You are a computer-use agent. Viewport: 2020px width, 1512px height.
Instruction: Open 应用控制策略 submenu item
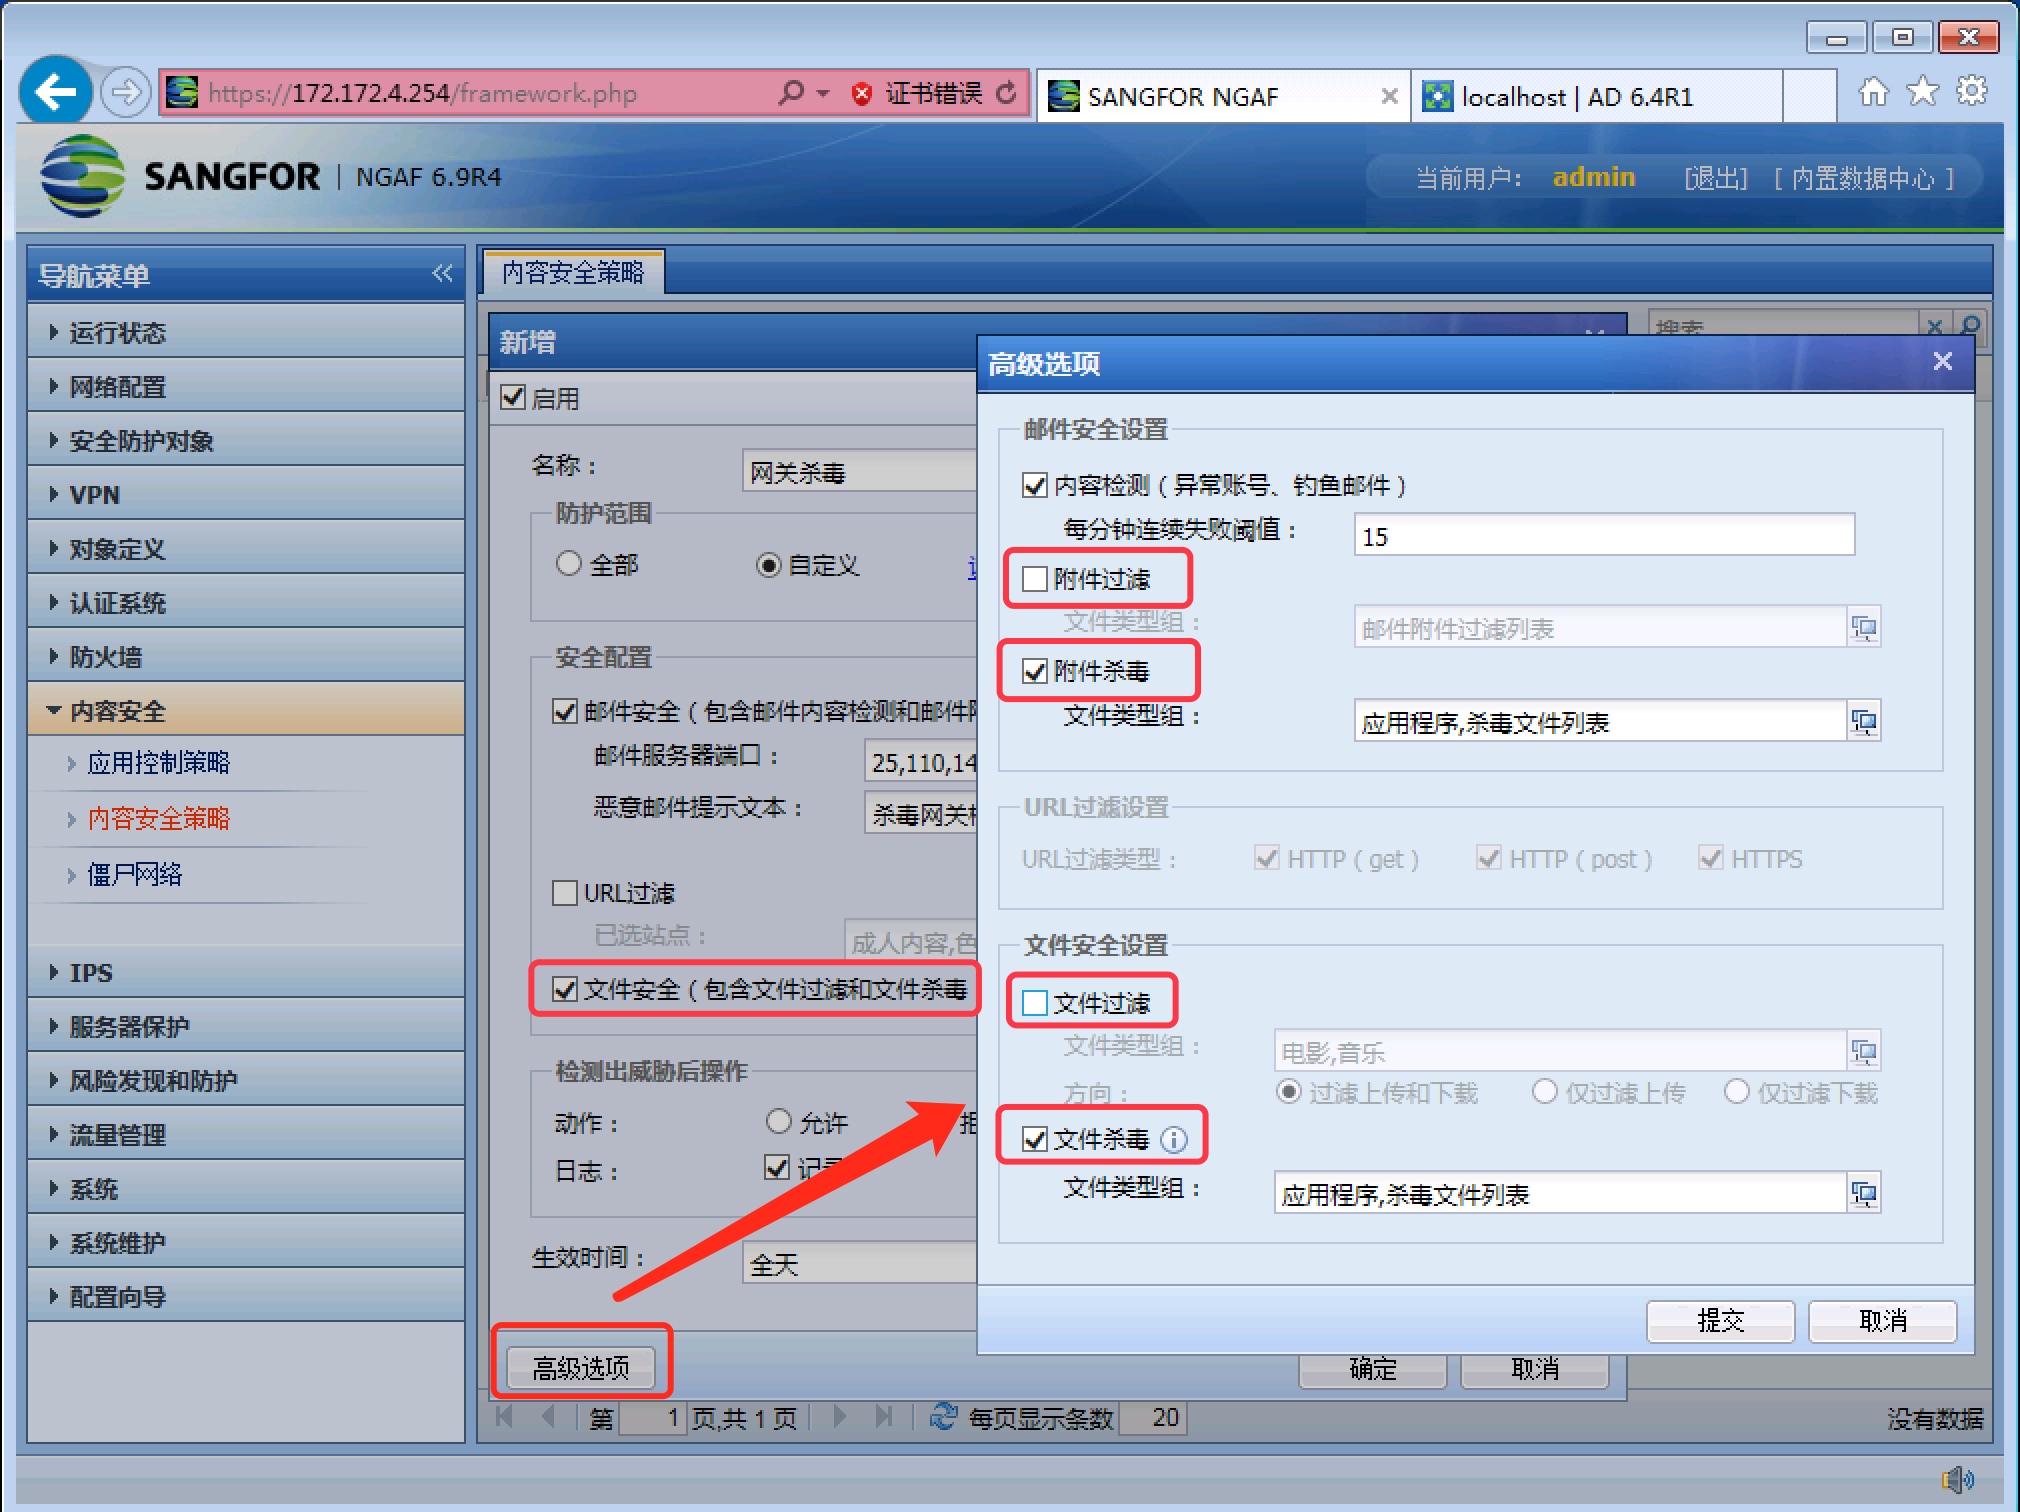click(158, 763)
